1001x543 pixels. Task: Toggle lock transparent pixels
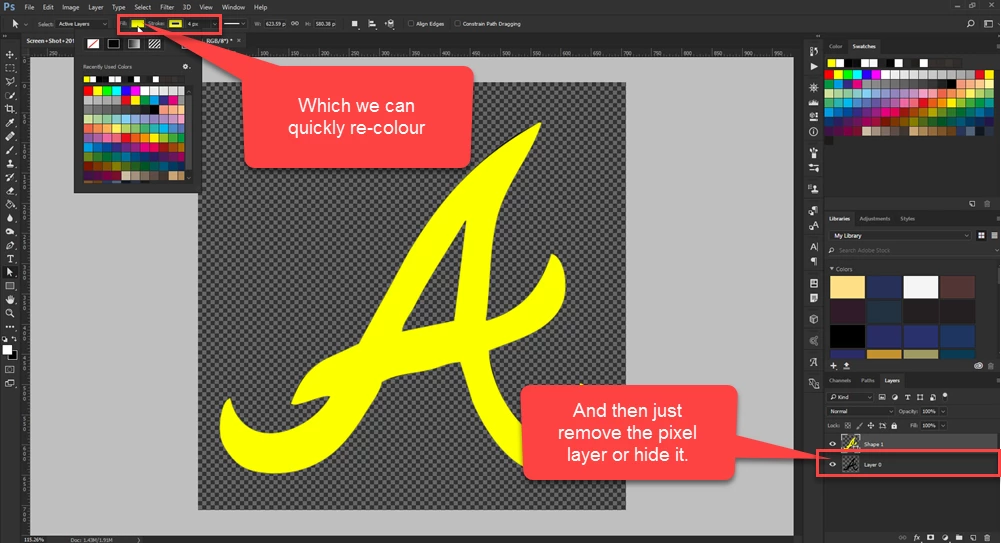(x=848, y=426)
